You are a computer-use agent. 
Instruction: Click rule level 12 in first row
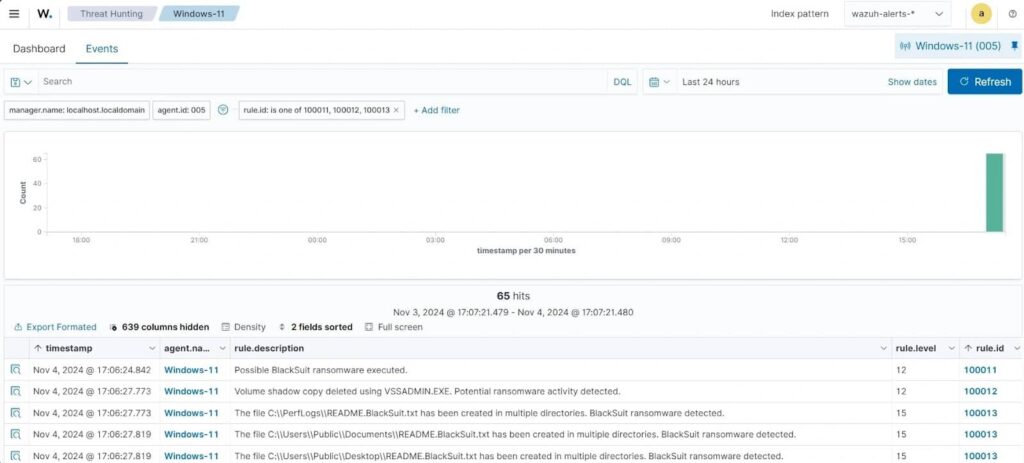(x=901, y=370)
